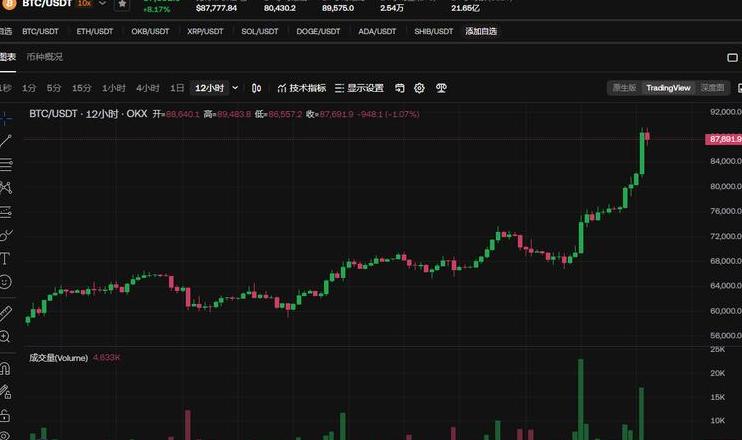Select the BTC/USDT shortcut in watchlist bar
The image size is (742, 440).
tap(40, 32)
